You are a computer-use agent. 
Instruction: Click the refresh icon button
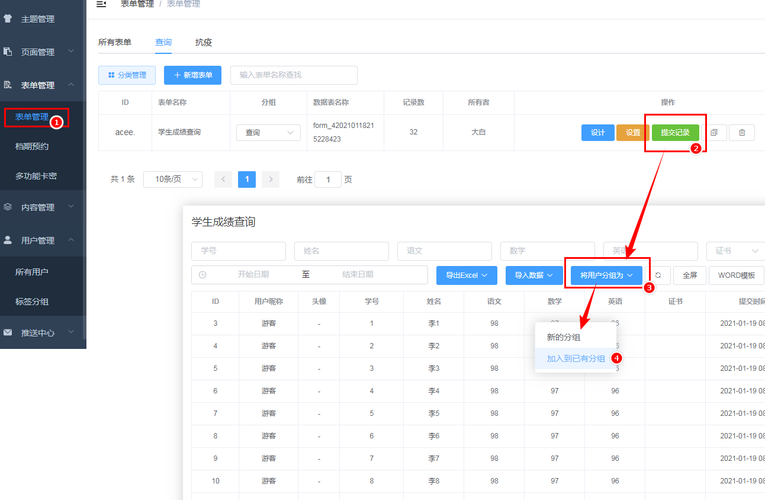pyautogui.click(x=658, y=275)
